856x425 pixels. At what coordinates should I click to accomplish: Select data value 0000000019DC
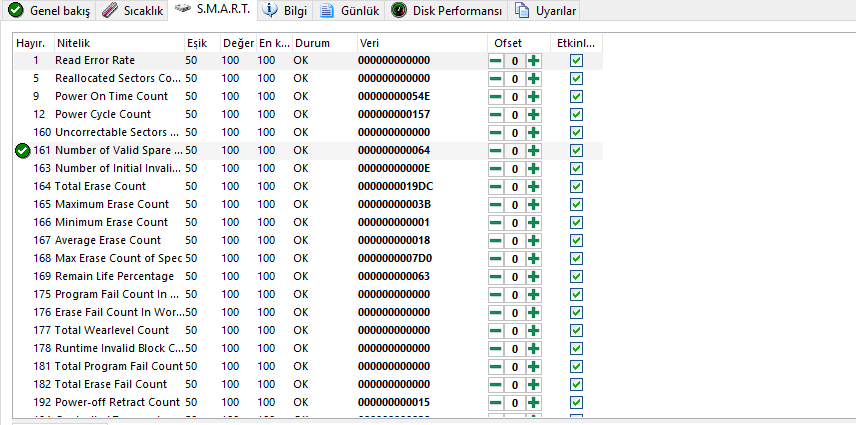[396, 187]
